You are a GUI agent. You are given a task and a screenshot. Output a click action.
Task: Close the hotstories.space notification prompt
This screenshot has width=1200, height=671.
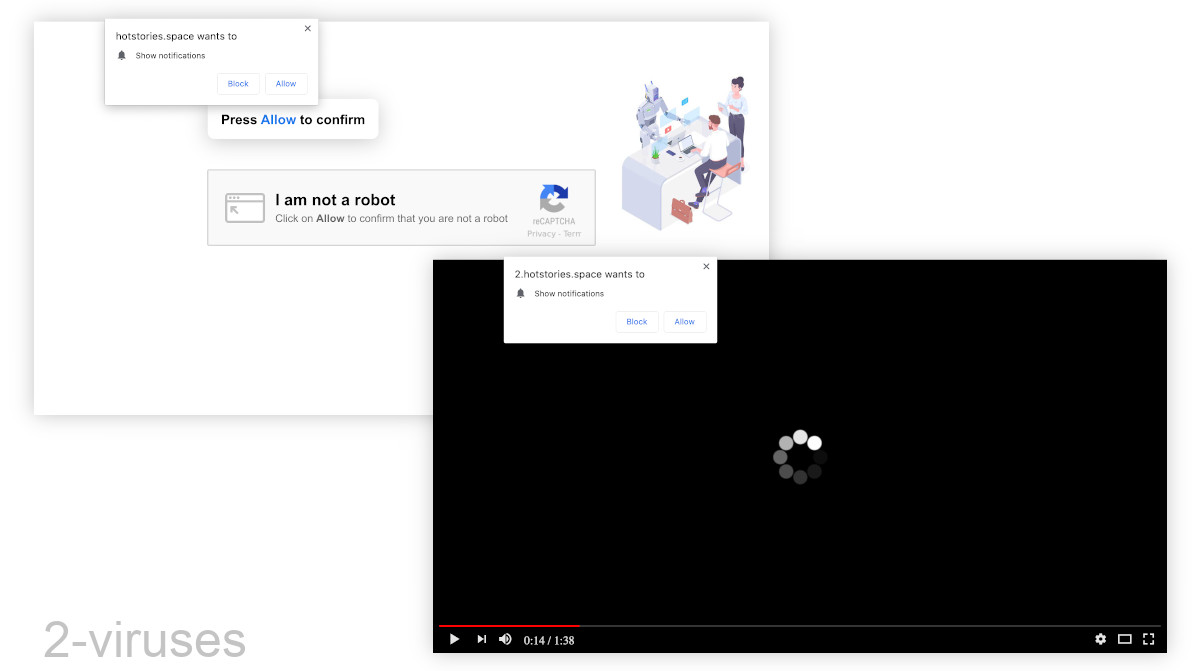coord(308,29)
